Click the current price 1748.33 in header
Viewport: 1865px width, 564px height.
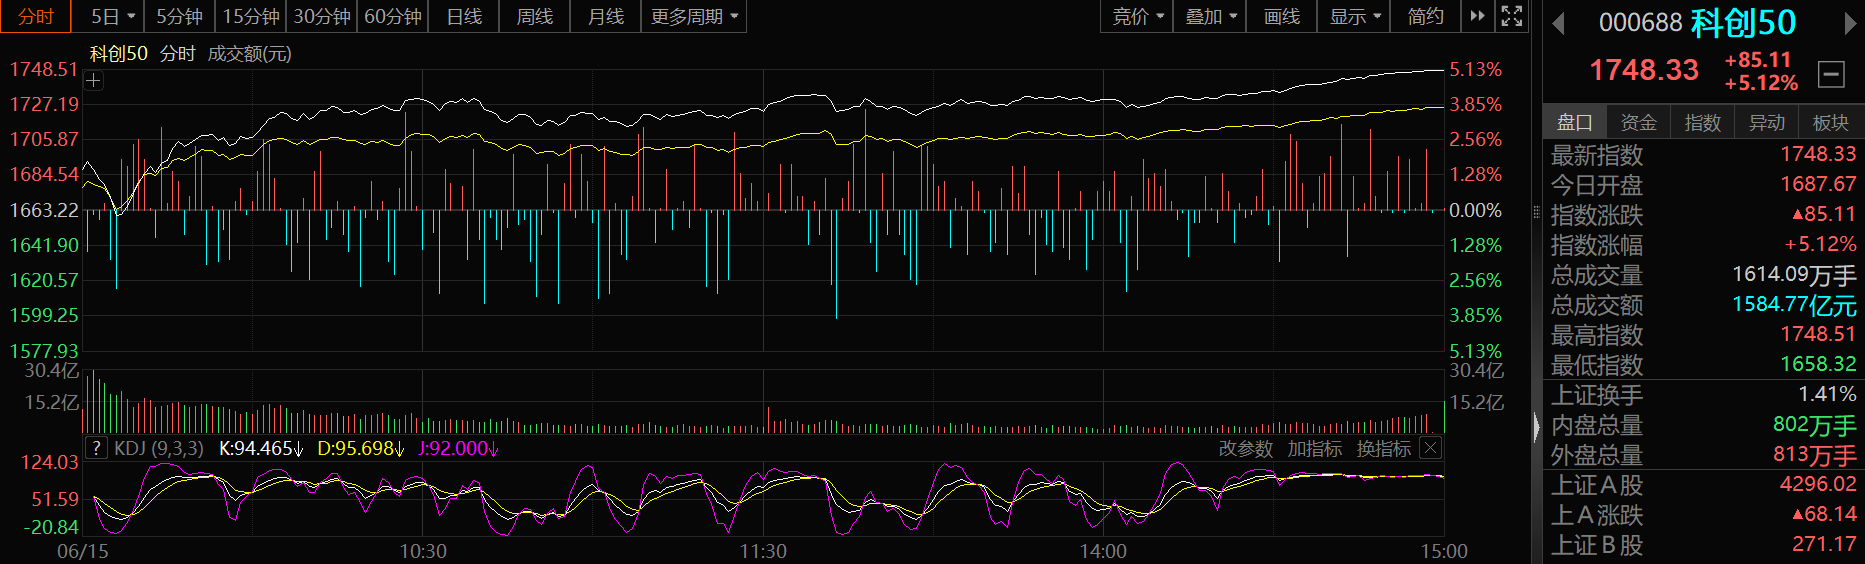[1644, 70]
